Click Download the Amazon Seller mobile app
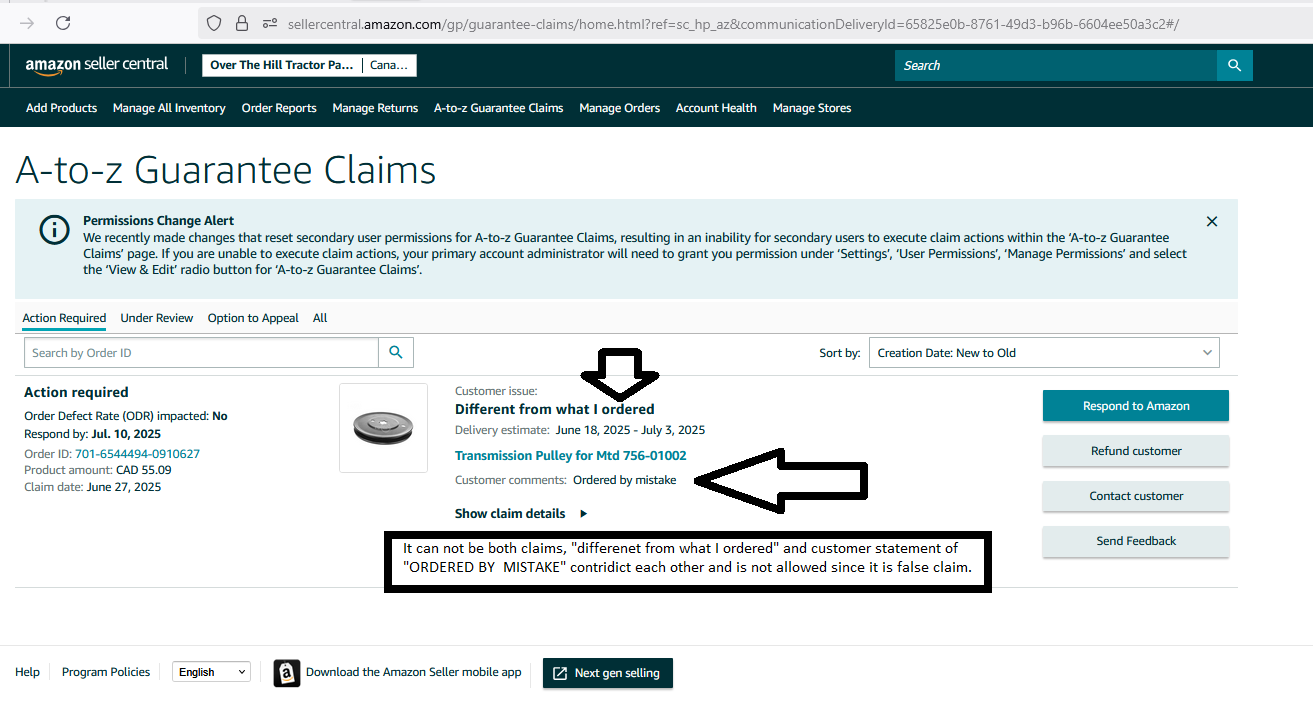 414,672
